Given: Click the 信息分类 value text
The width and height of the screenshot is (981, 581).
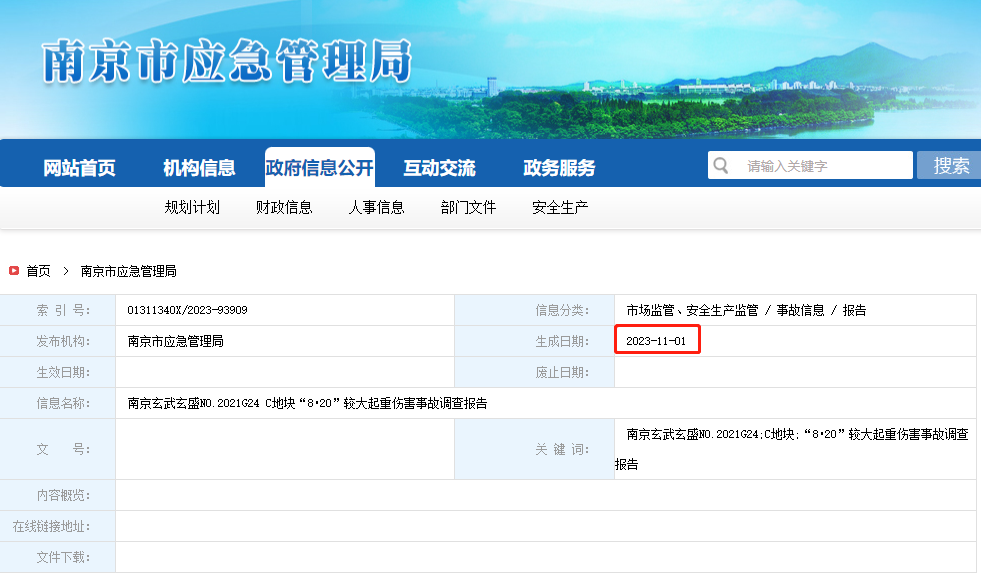Looking at the screenshot, I should coord(746,310).
